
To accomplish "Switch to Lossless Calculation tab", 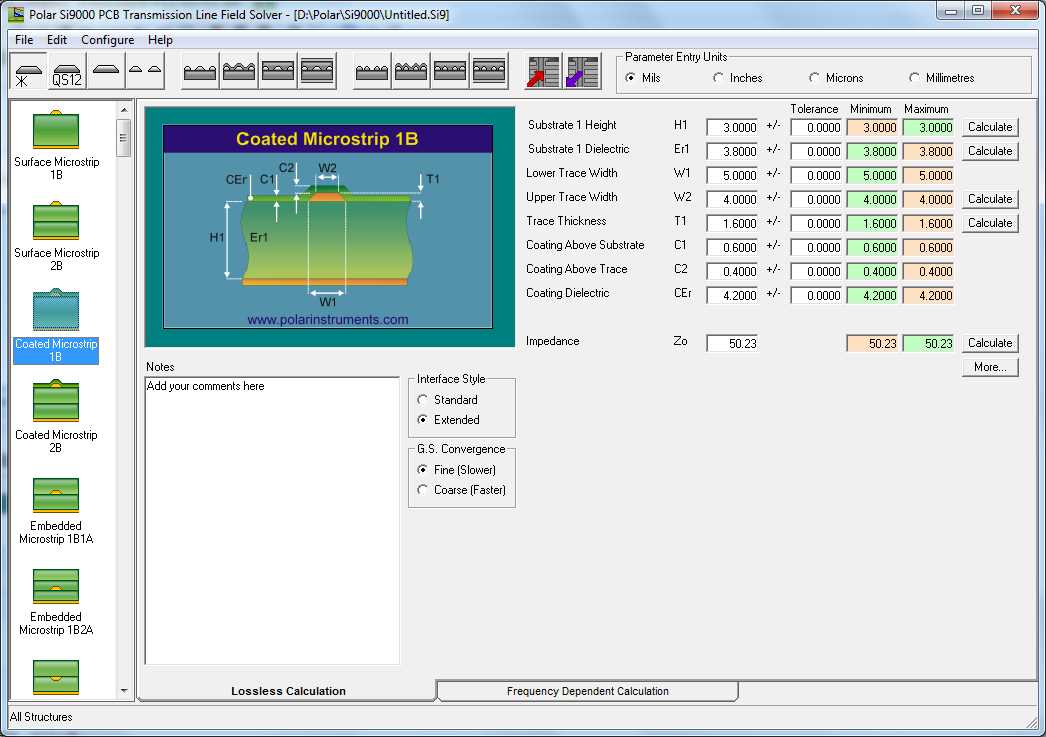I will point(288,691).
